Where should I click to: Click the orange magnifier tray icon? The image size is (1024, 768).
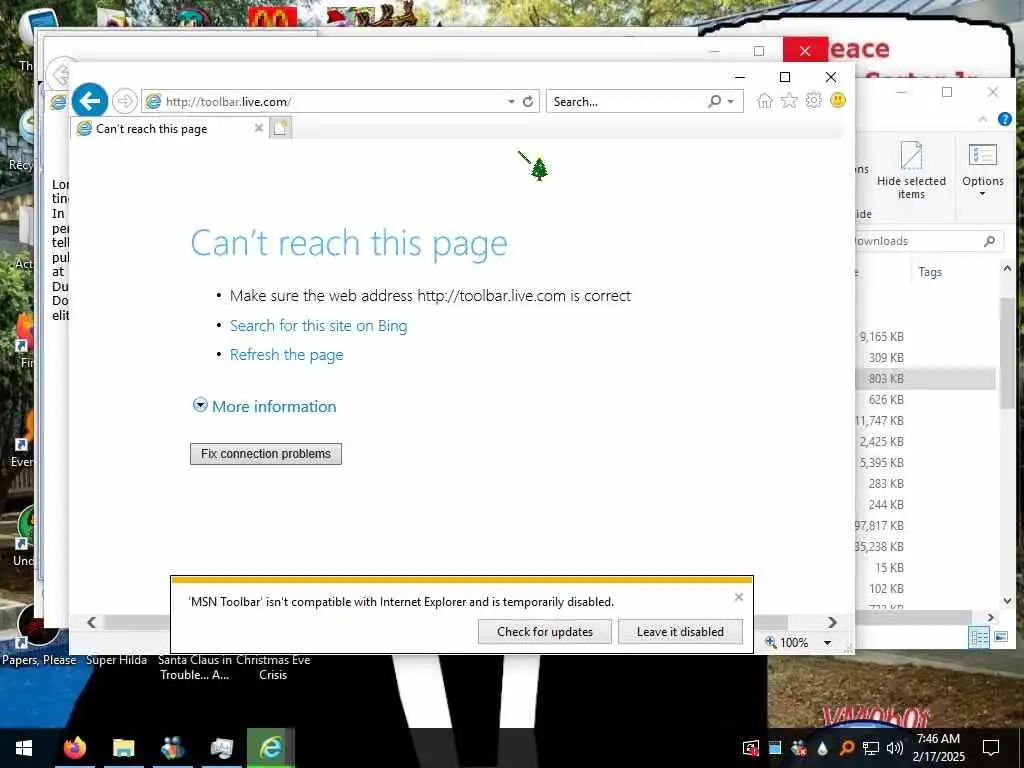(x=846, y=748)
